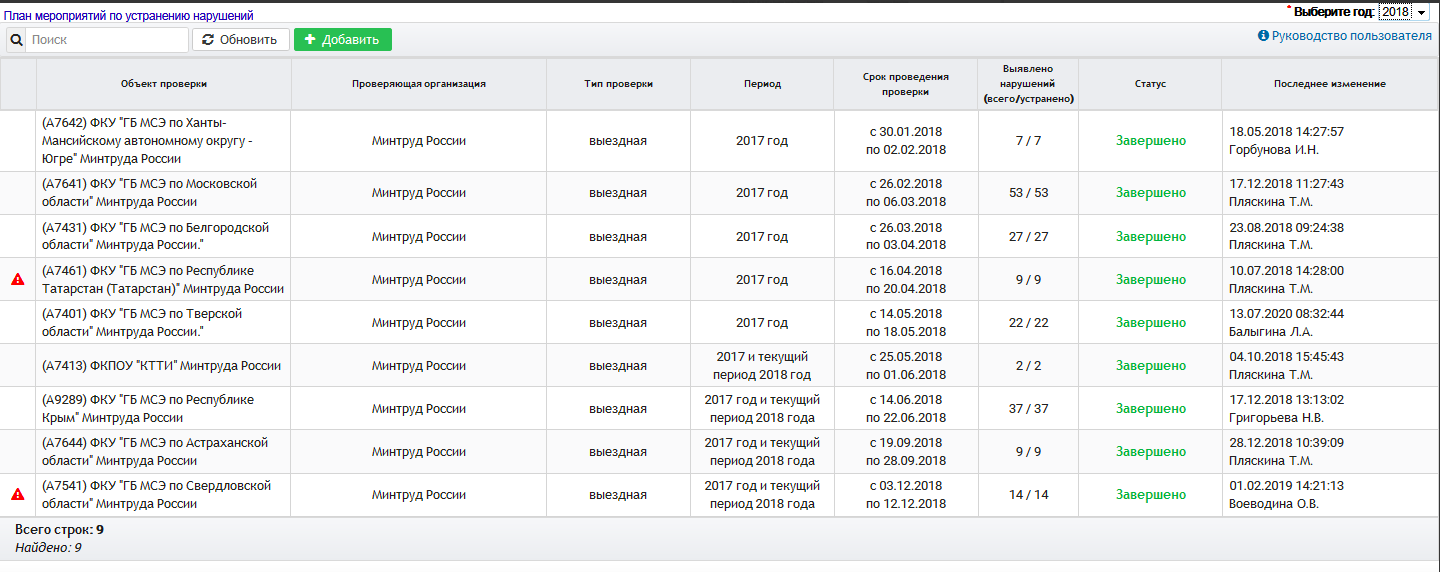This screenshot has height=572, width=1440.
Task: Sort by Объект проверки column header
Action: coord(164,84)
